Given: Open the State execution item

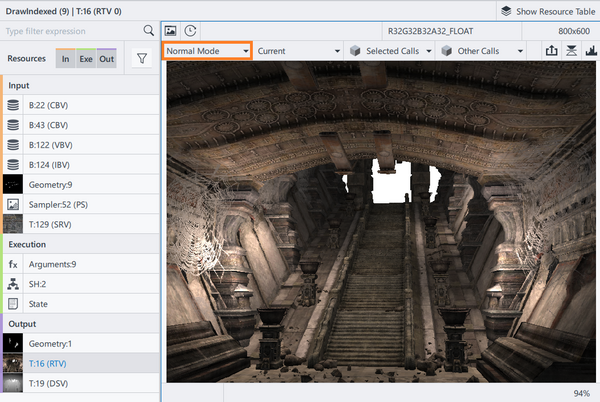Looking at the screenshot, I should [x=39, y=303].
